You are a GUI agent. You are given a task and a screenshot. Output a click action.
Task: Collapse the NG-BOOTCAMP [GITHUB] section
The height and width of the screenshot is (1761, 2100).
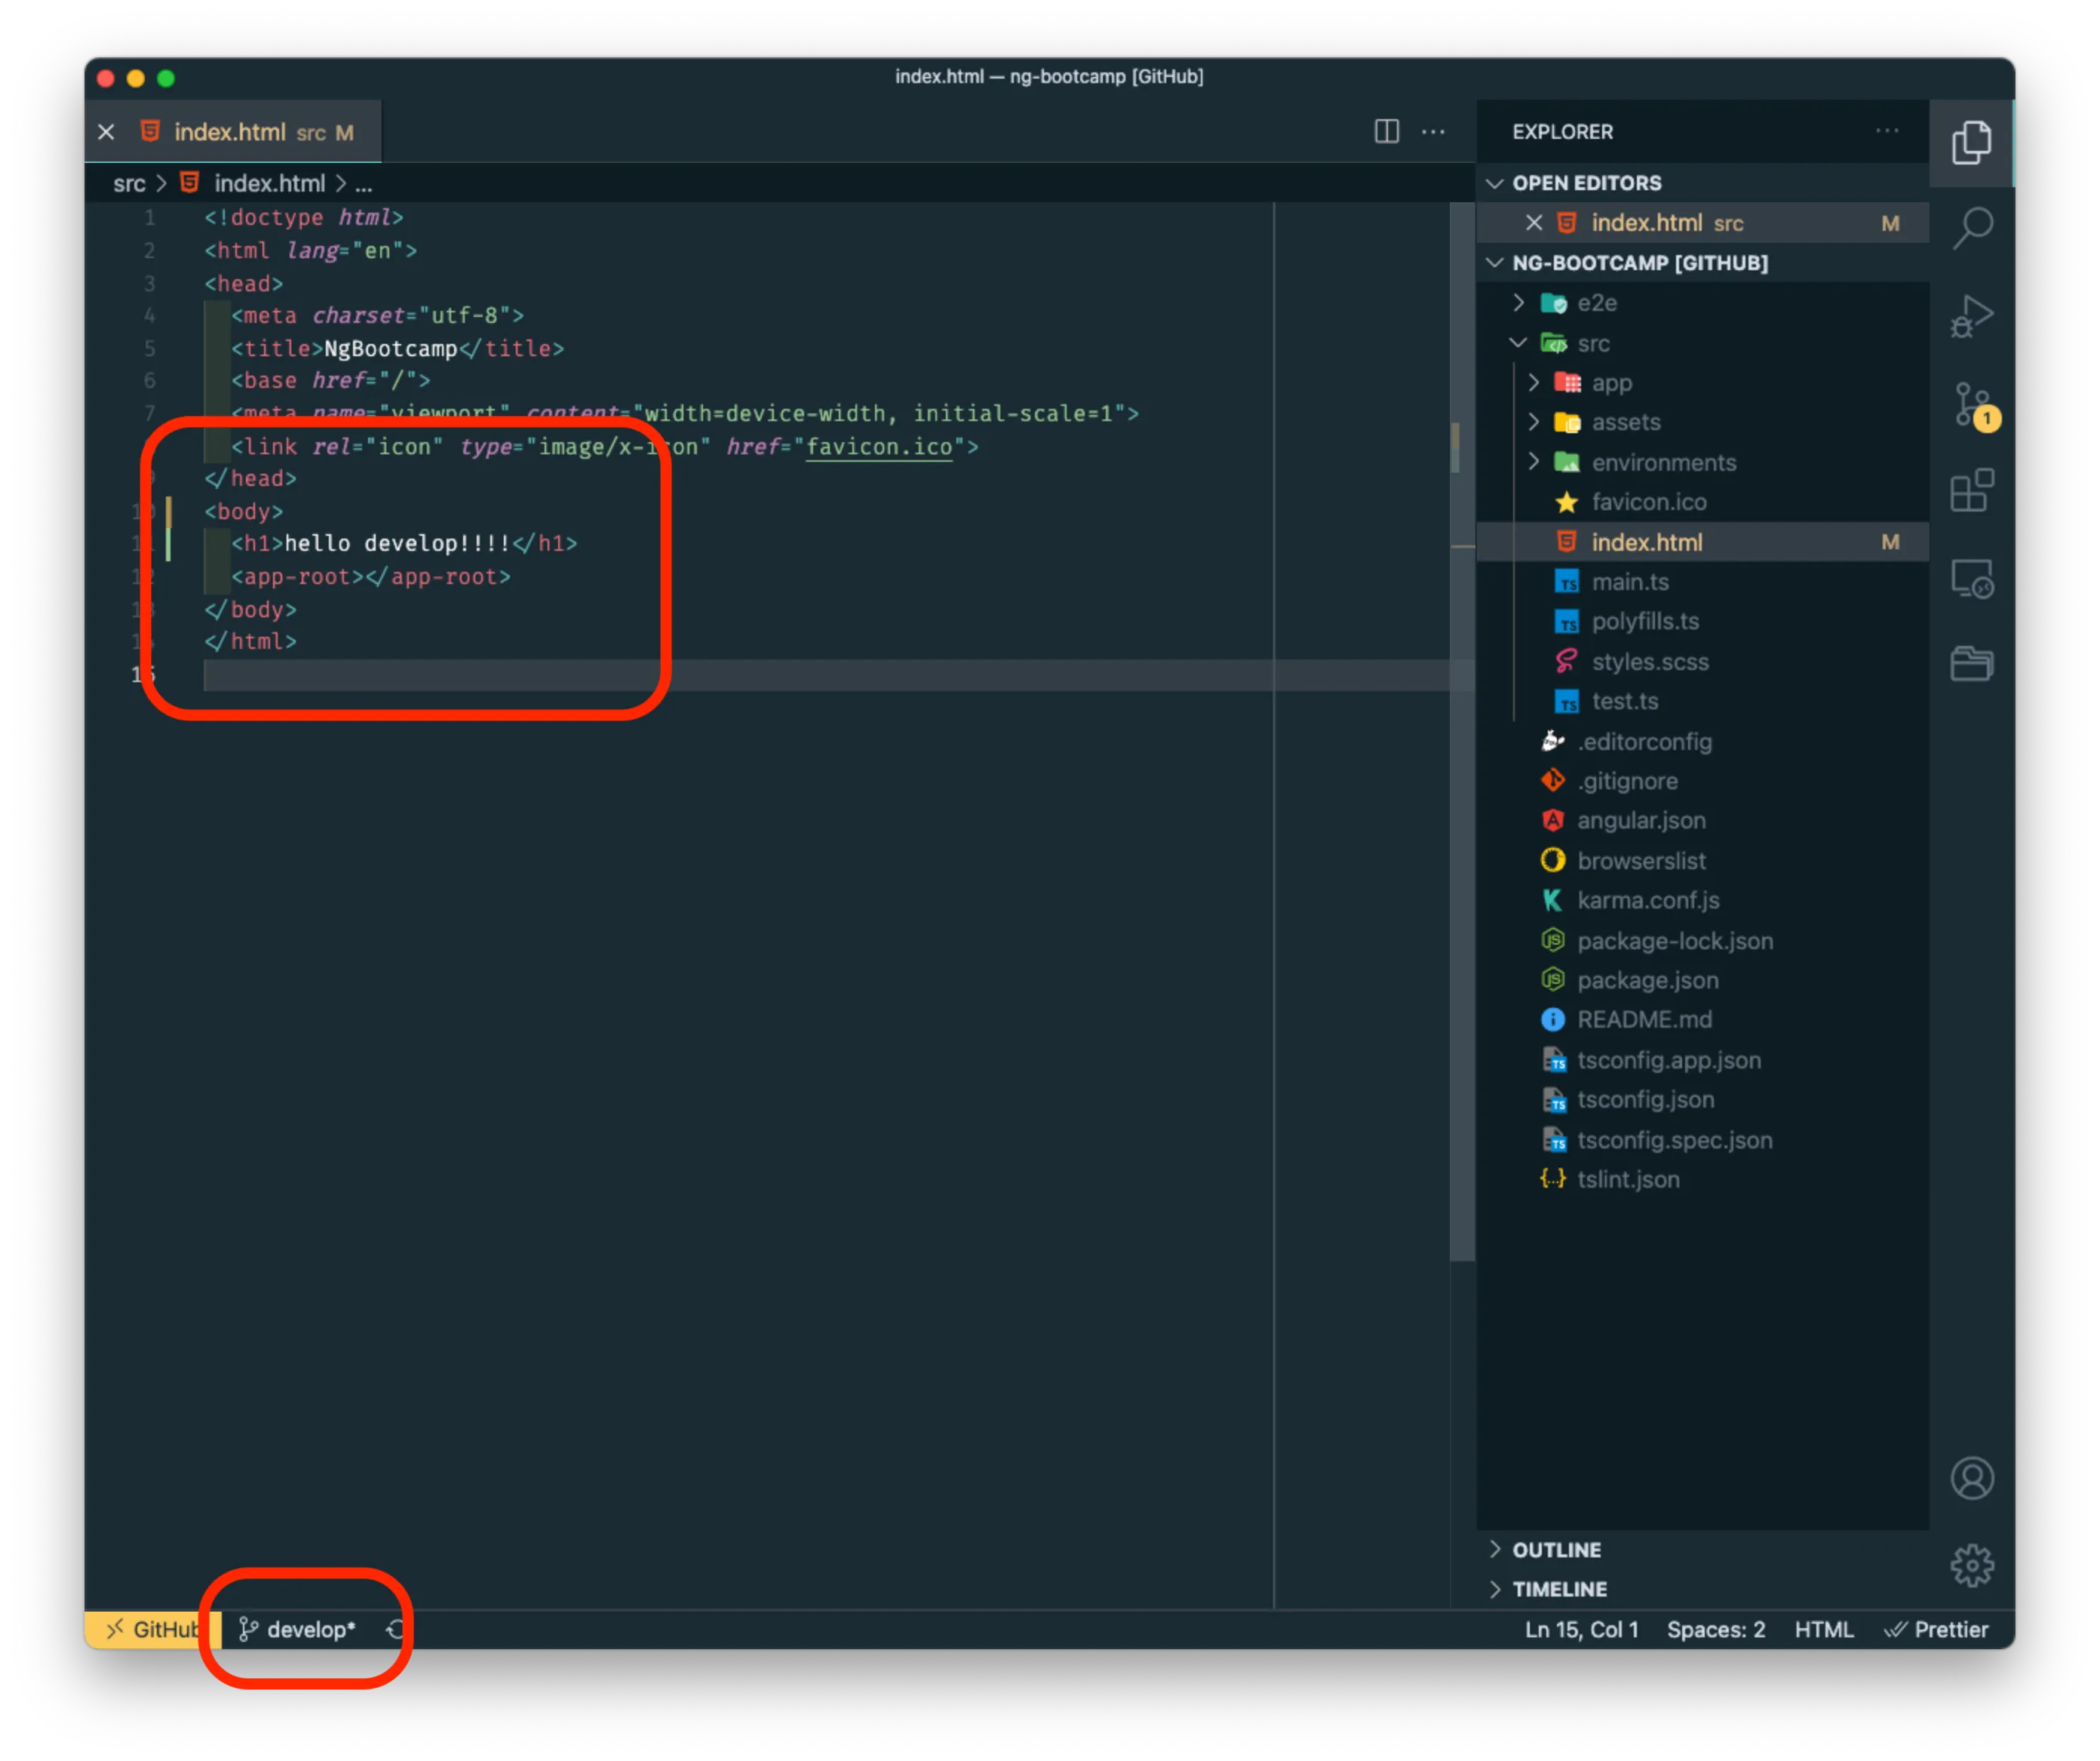(1702, 263)
